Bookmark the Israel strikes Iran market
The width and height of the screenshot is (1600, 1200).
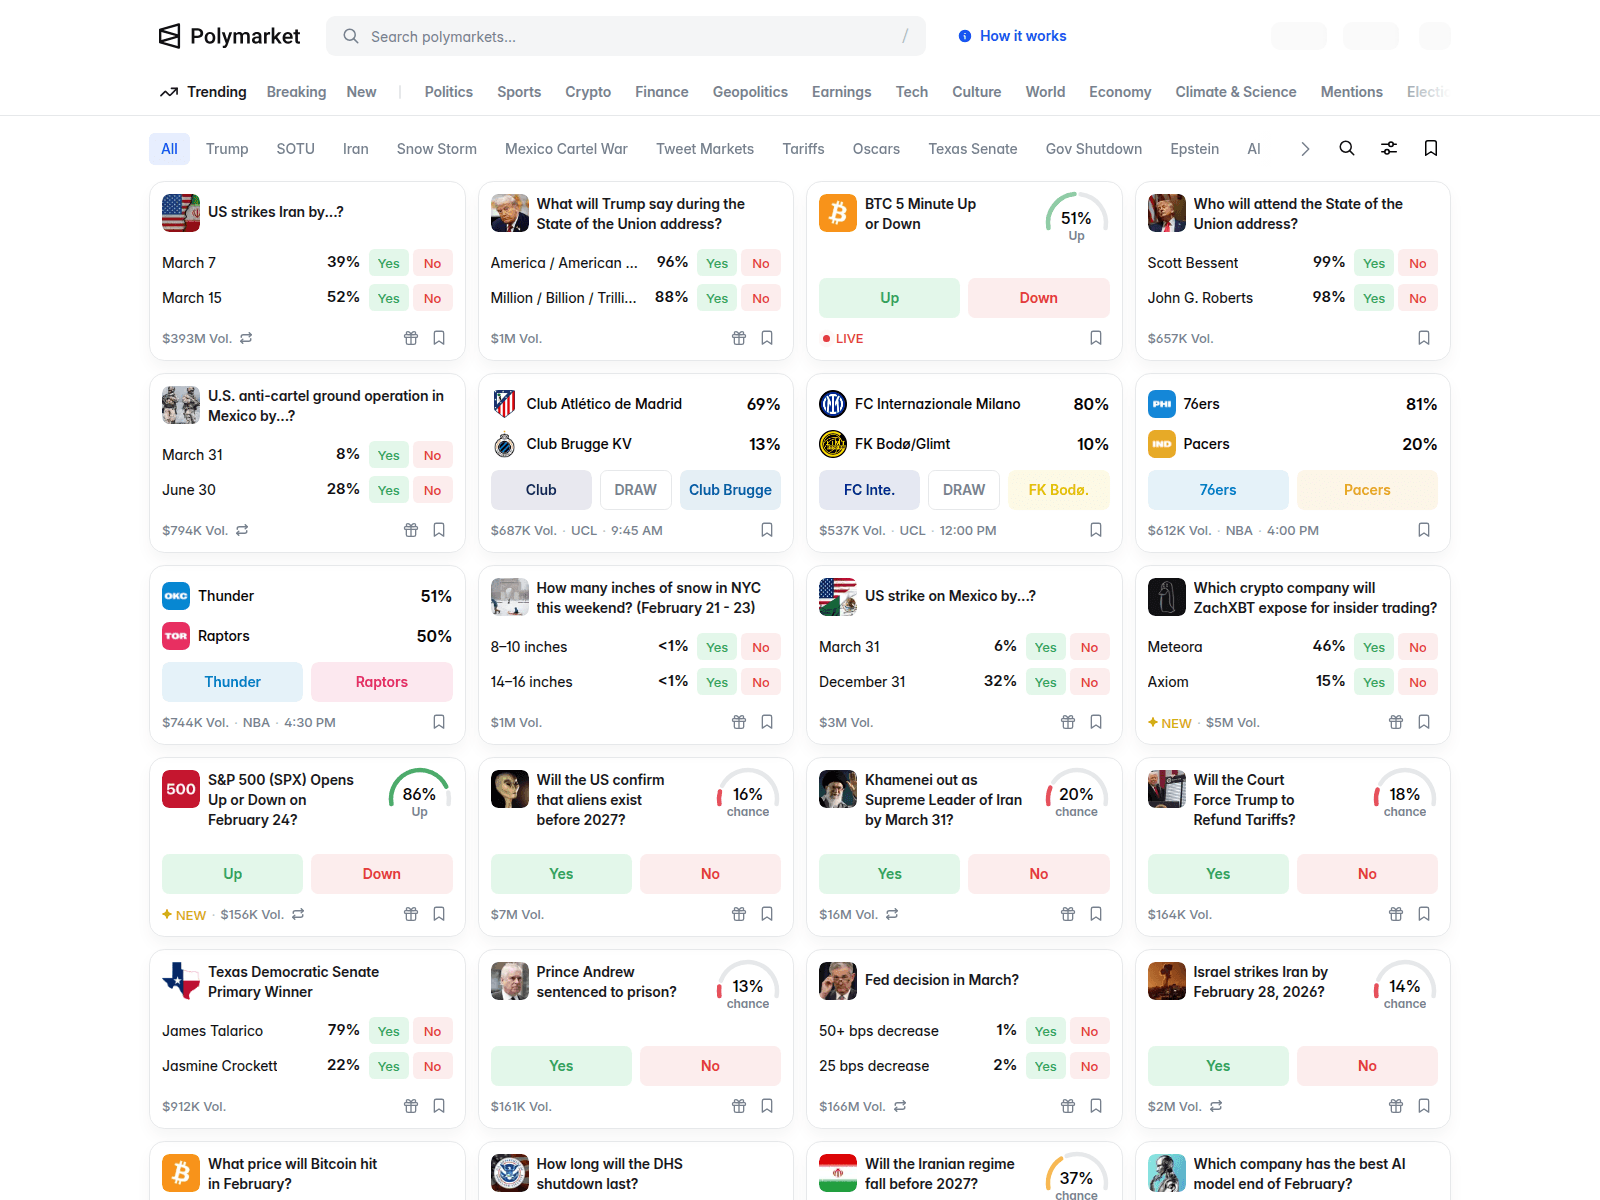click(x=1424, y=1106)
